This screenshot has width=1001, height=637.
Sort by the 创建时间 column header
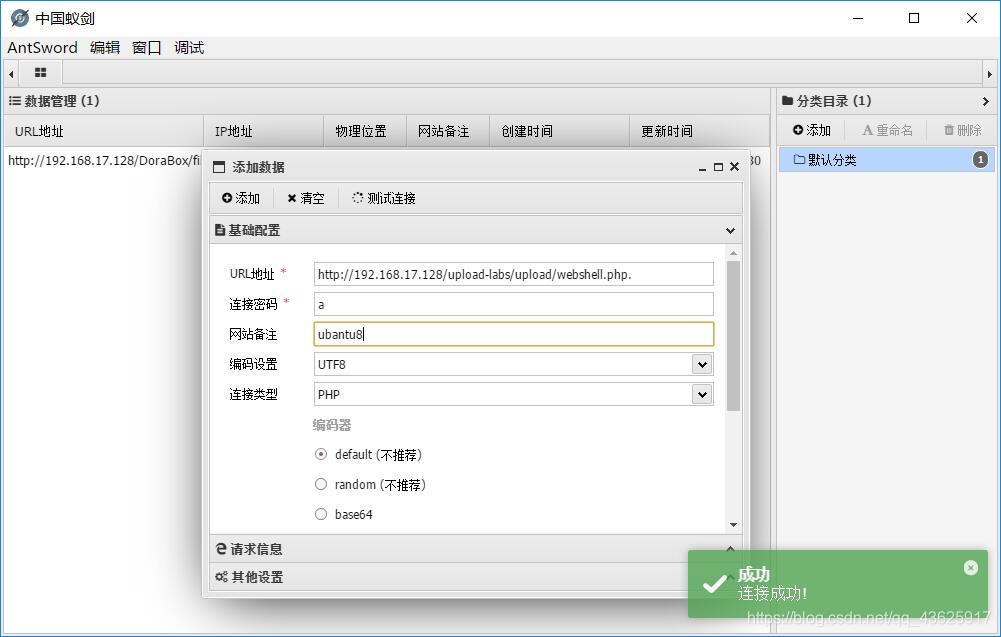(x=559, y=131)
